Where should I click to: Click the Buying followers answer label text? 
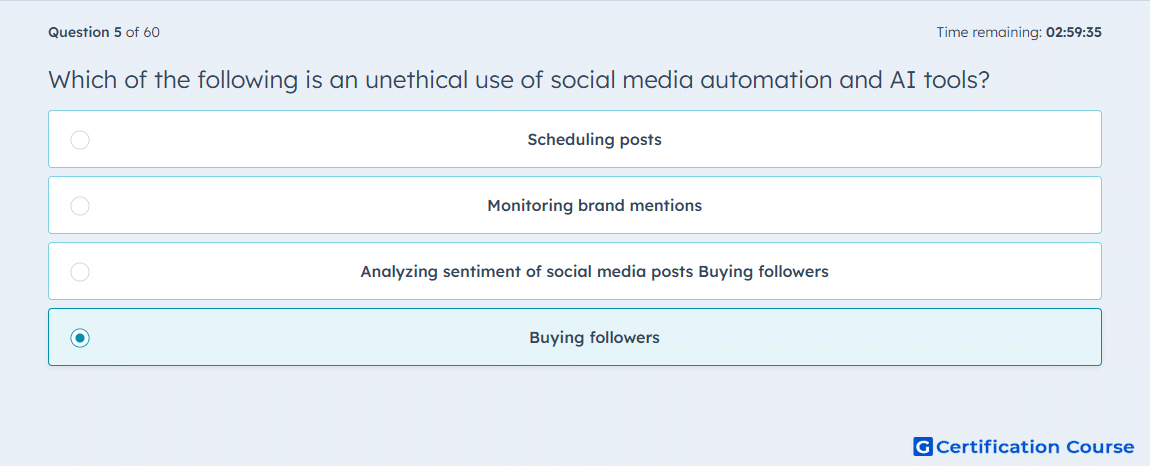pos(594,338)
